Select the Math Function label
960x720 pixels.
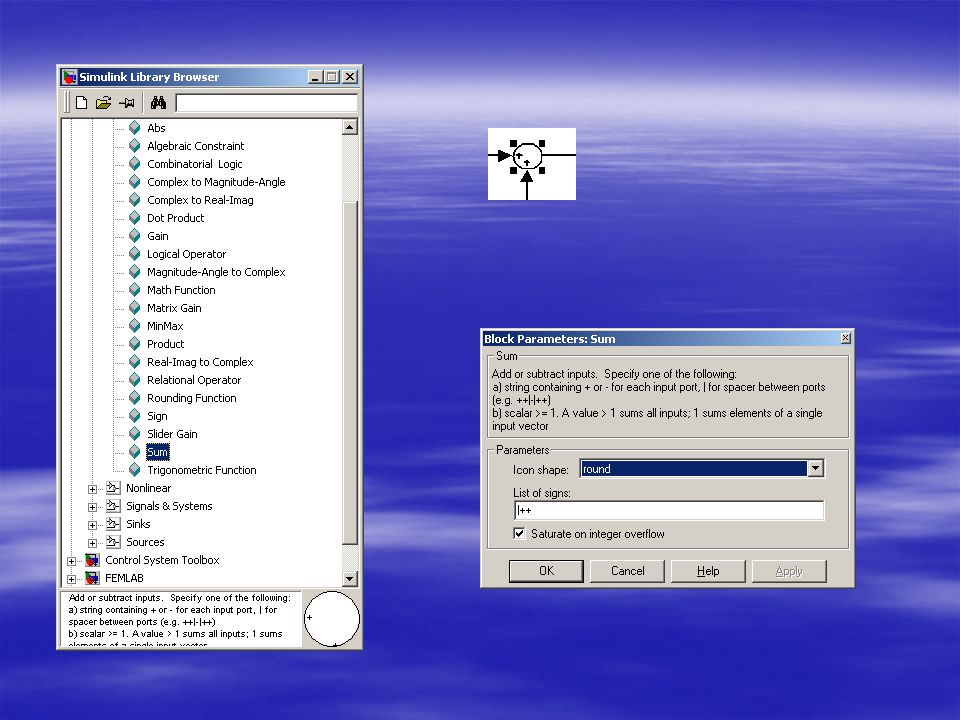coord(181,290)
